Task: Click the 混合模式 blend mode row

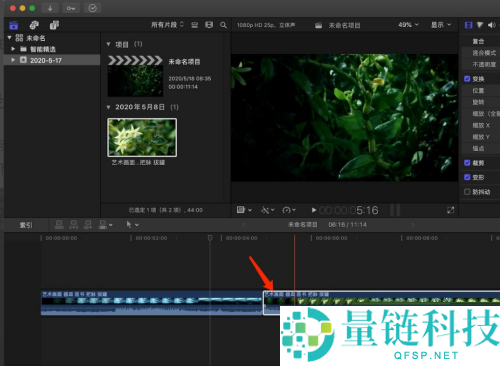Action: click(480, 53)
